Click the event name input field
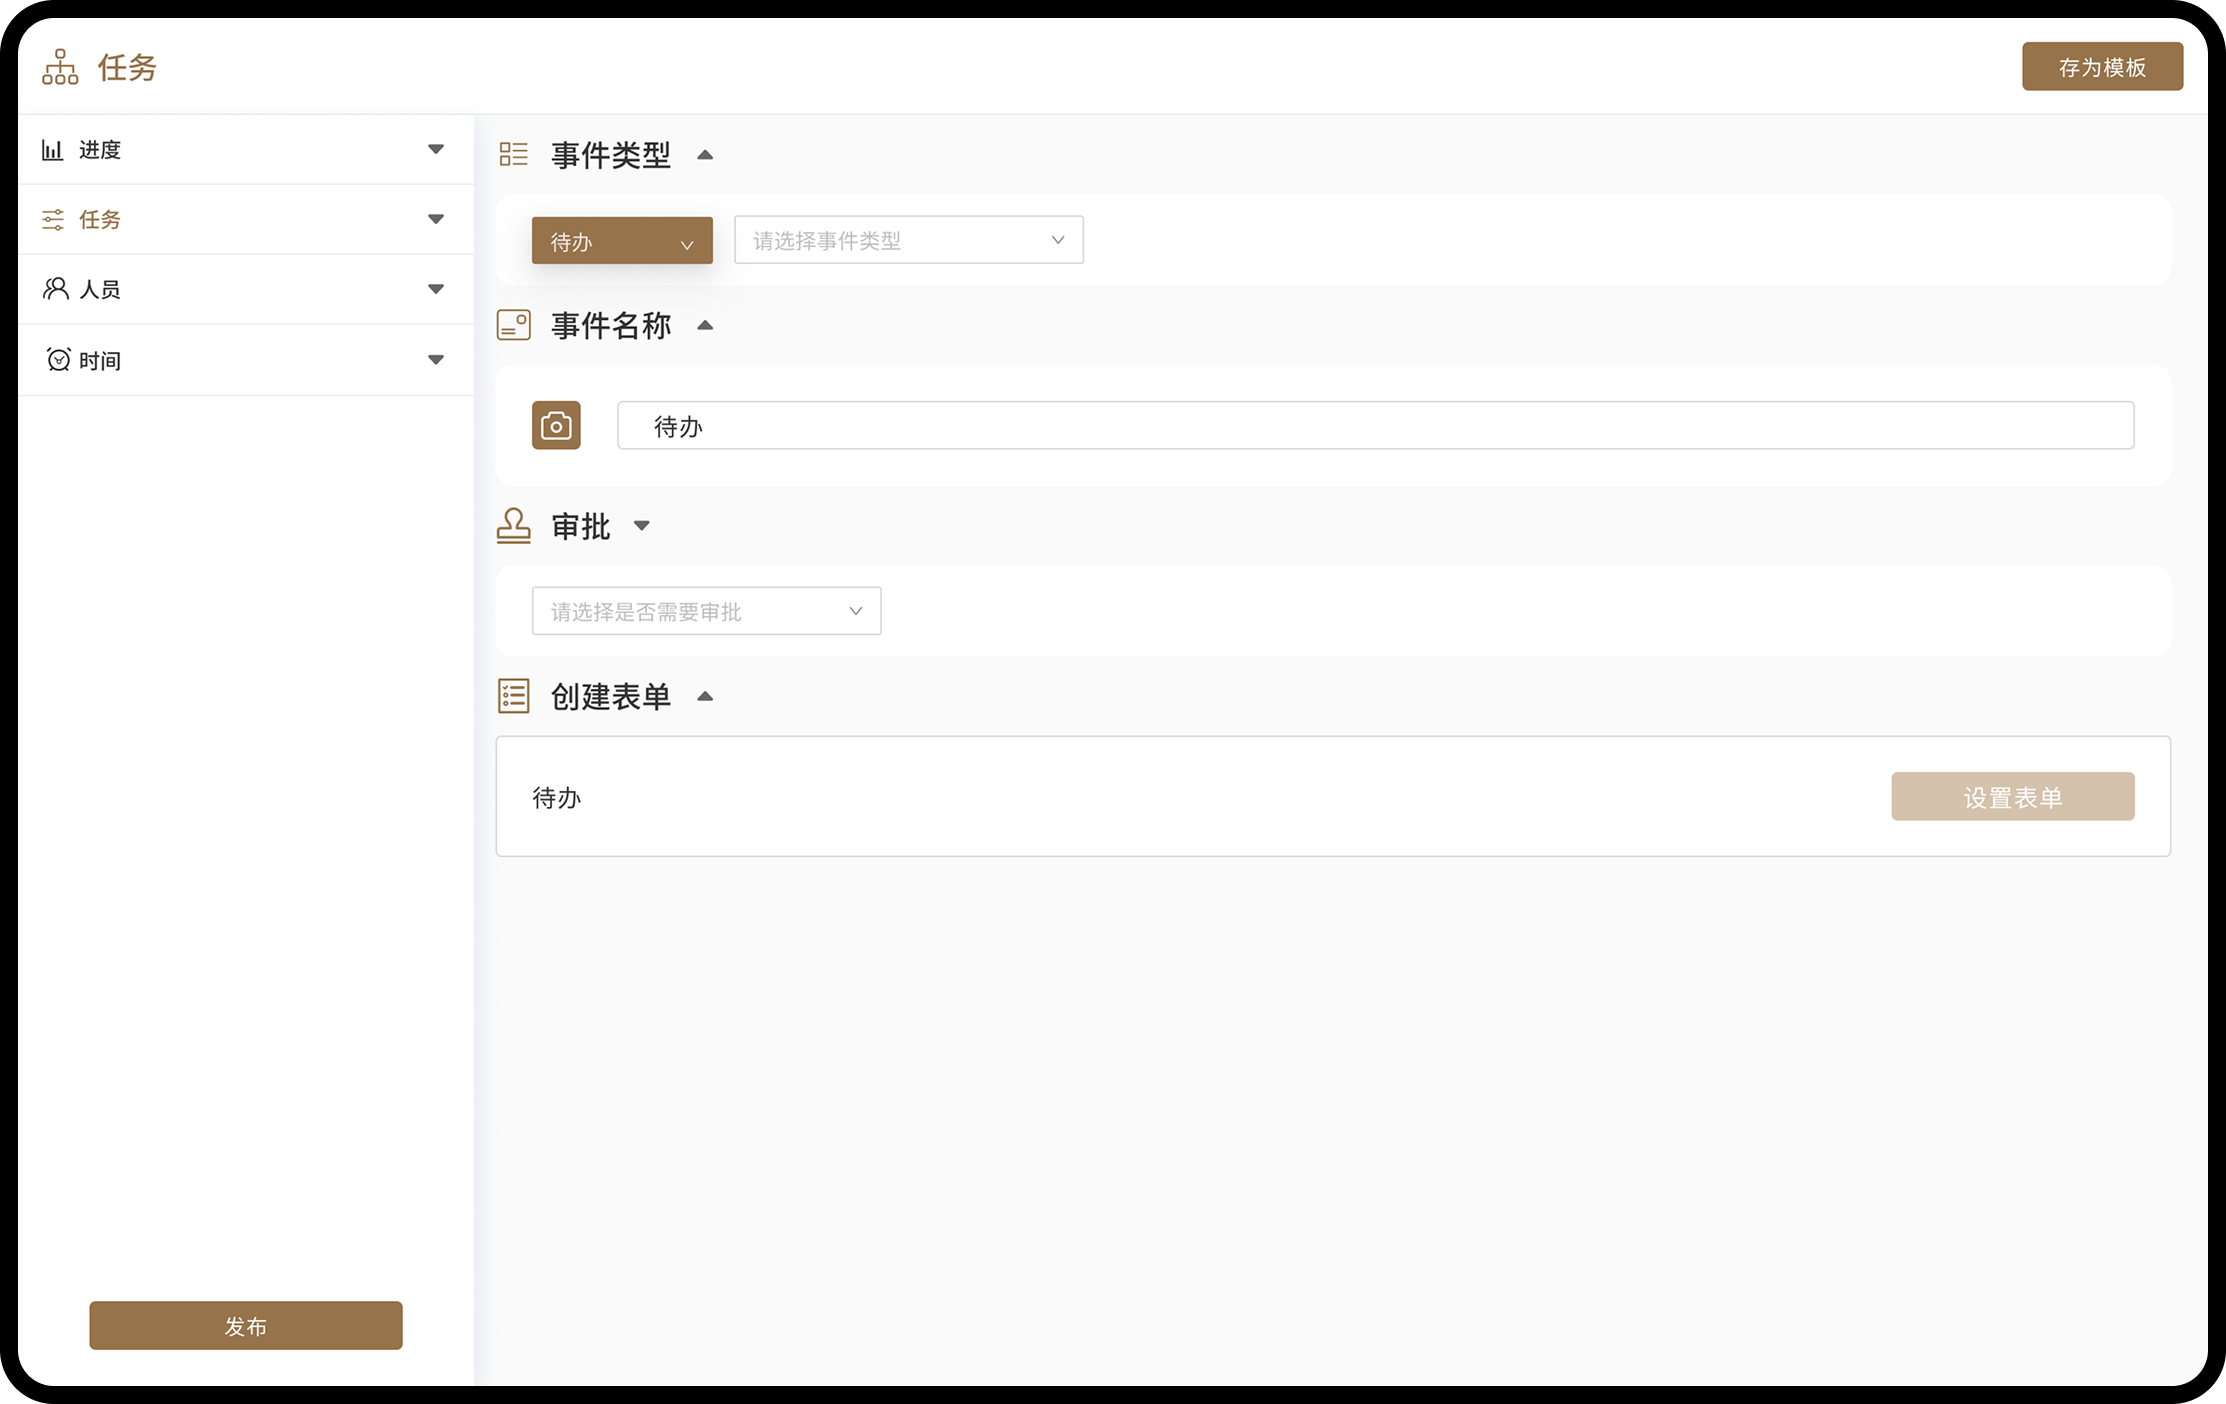2226x1404 pixels. 1375,426
